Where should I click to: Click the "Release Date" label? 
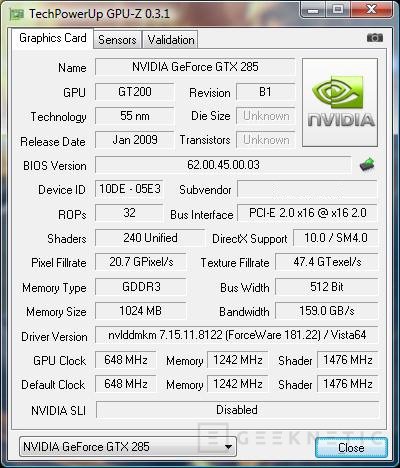coord(53,142)
